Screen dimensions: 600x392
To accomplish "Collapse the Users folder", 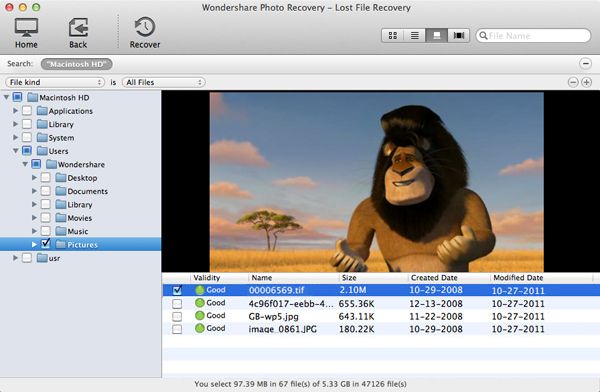I will coord(15,151).
